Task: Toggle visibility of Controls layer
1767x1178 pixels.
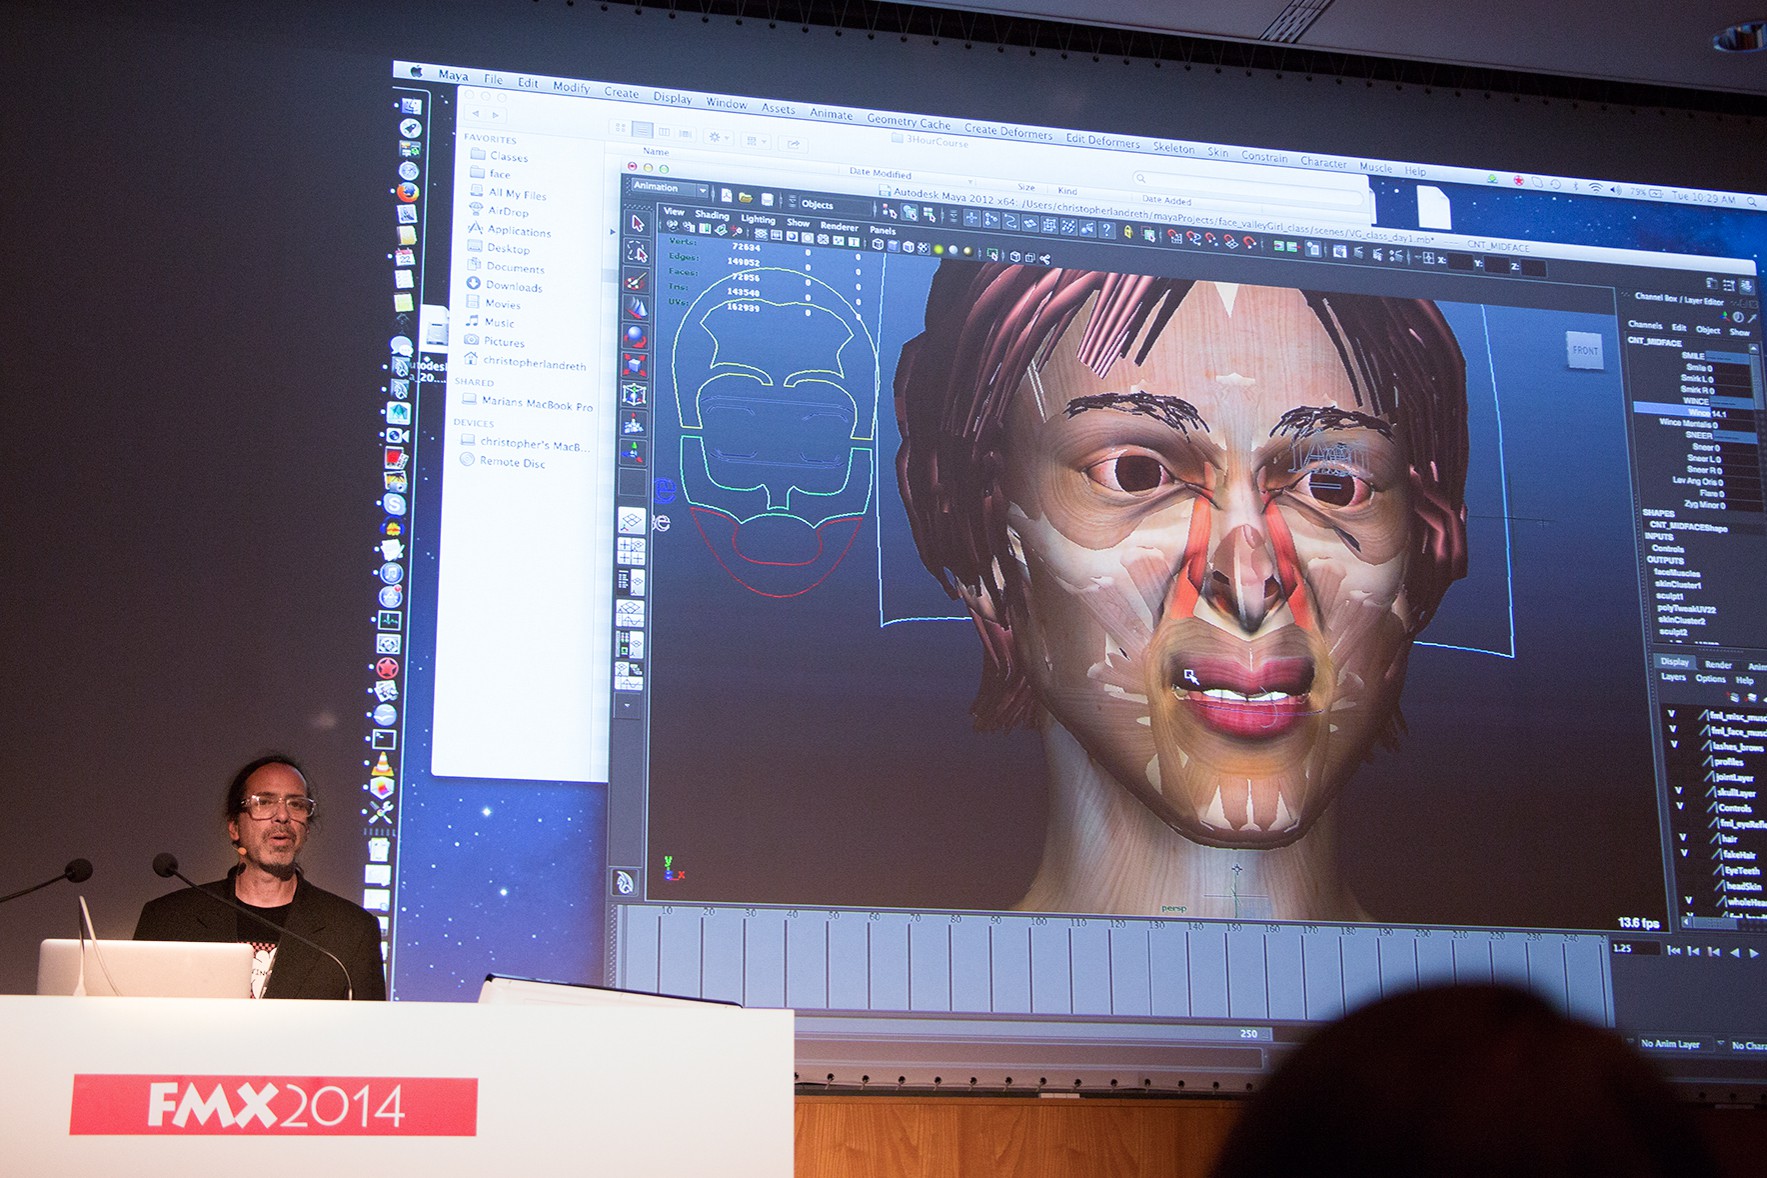Action: pyautogui.click(x=1681, y=805)
